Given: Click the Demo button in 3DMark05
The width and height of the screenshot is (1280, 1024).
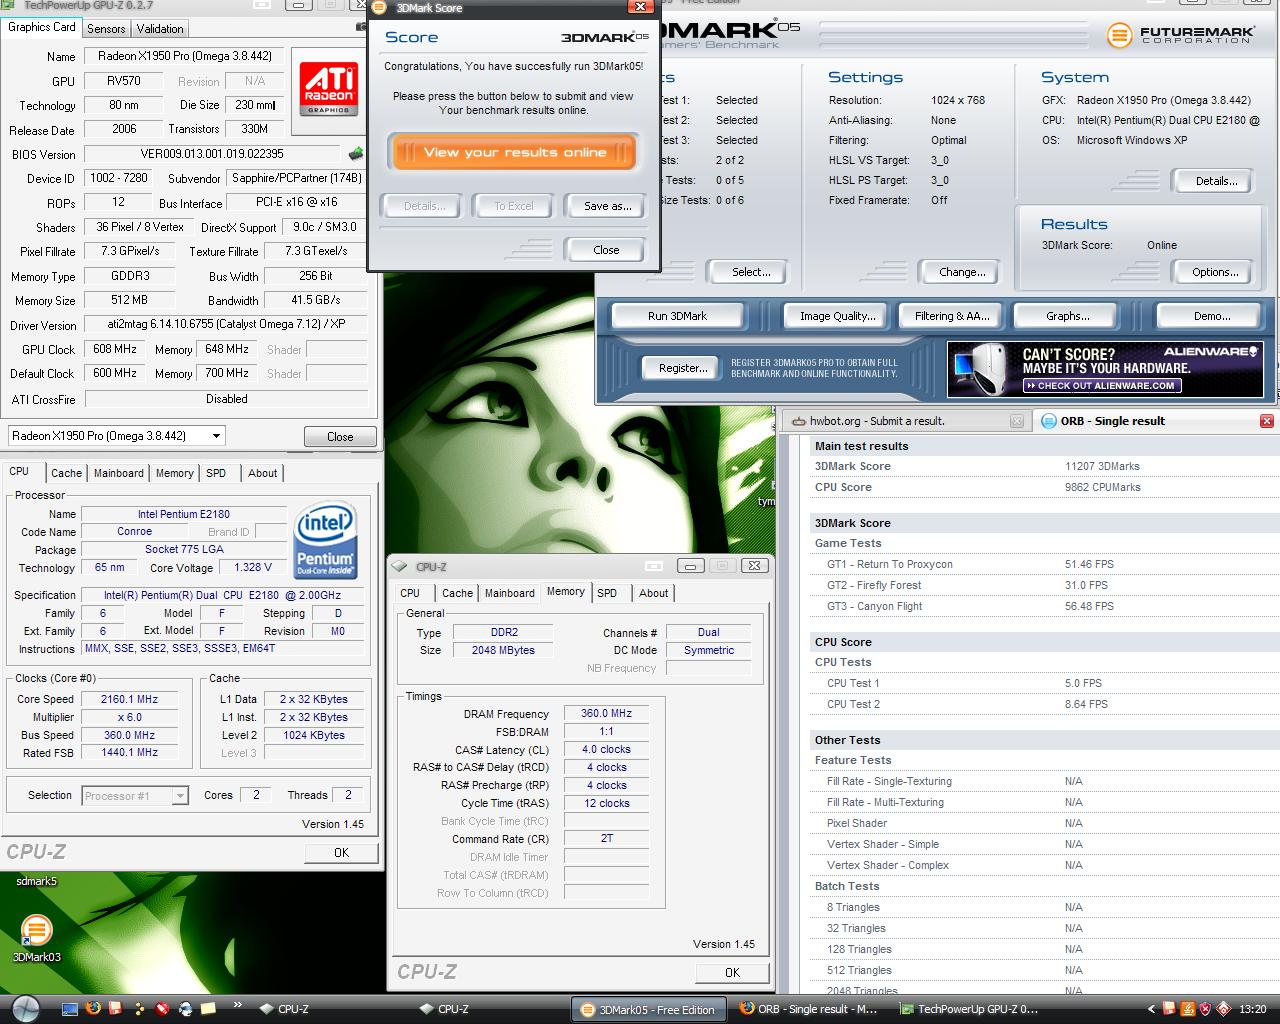Looking at the screenshot, I should [1212, 316].
